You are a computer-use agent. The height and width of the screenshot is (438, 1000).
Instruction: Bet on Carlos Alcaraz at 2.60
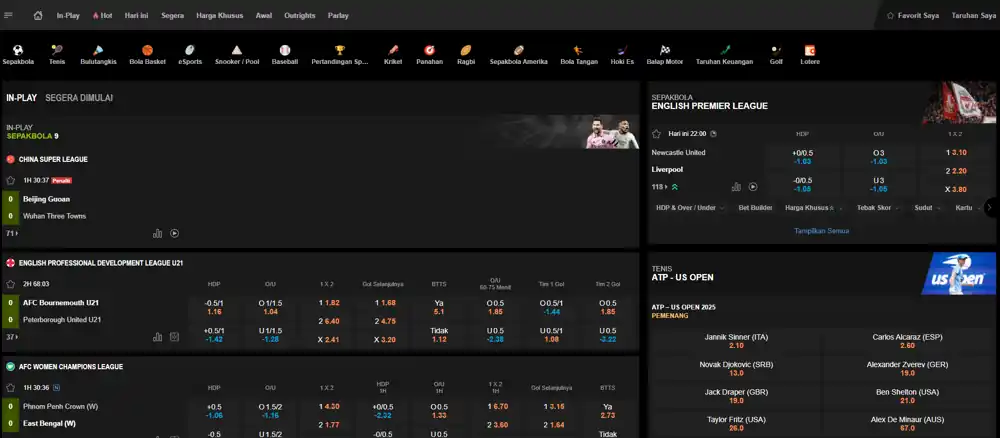tap(907, 341)
